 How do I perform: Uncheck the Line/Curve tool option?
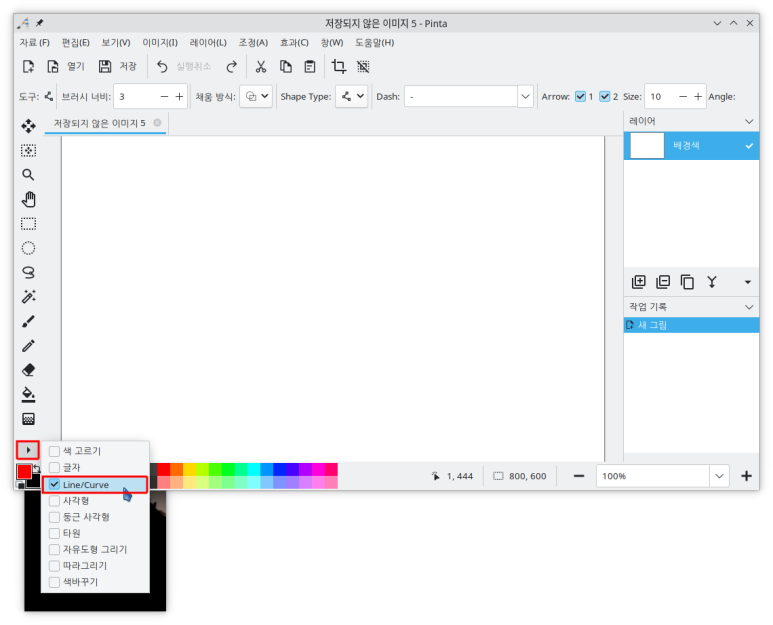54,485
